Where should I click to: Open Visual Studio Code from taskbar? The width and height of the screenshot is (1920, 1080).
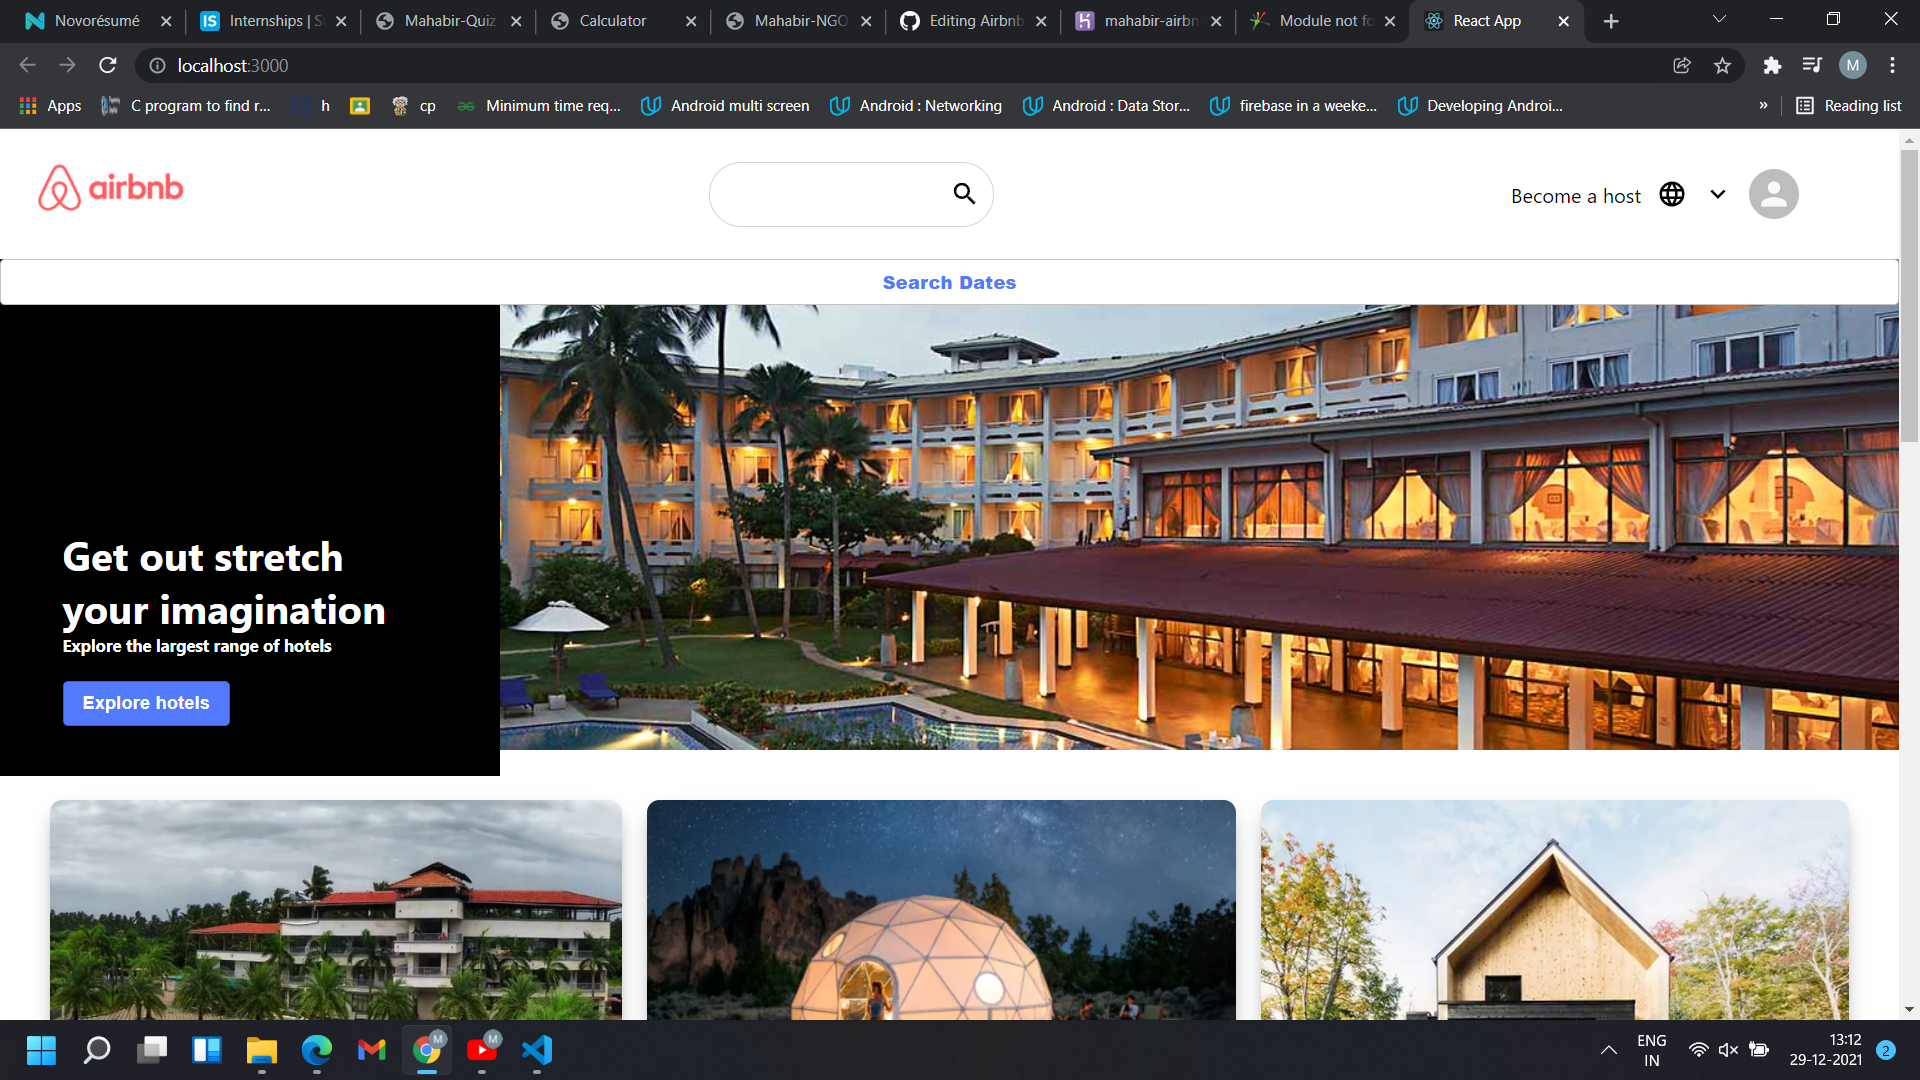tap(537, 1050)
